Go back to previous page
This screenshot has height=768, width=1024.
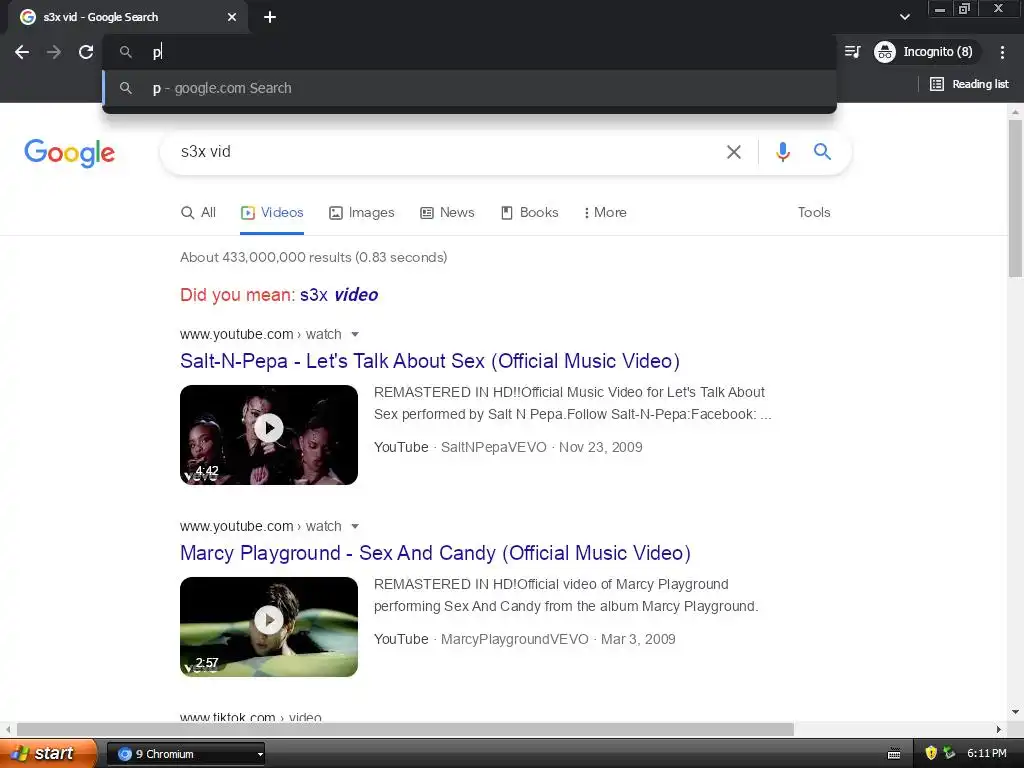pos(22,52)
